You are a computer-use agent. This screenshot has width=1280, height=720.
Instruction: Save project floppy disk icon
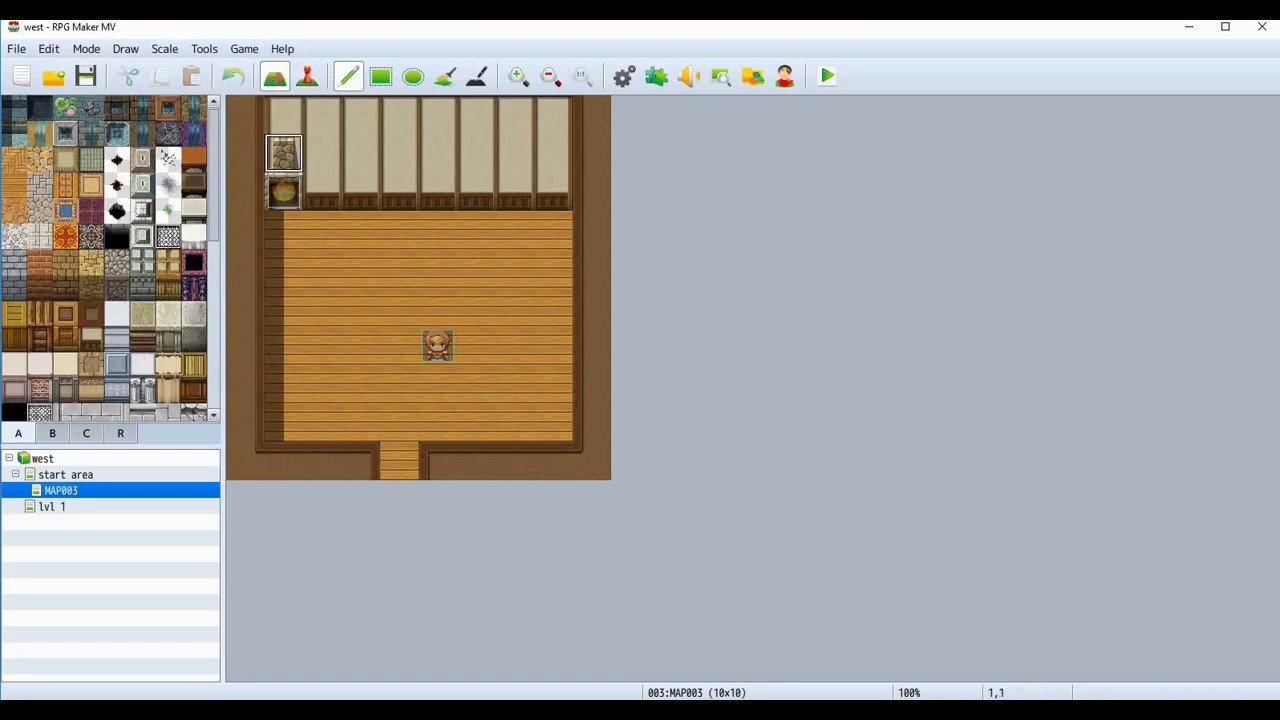(86, 76)
